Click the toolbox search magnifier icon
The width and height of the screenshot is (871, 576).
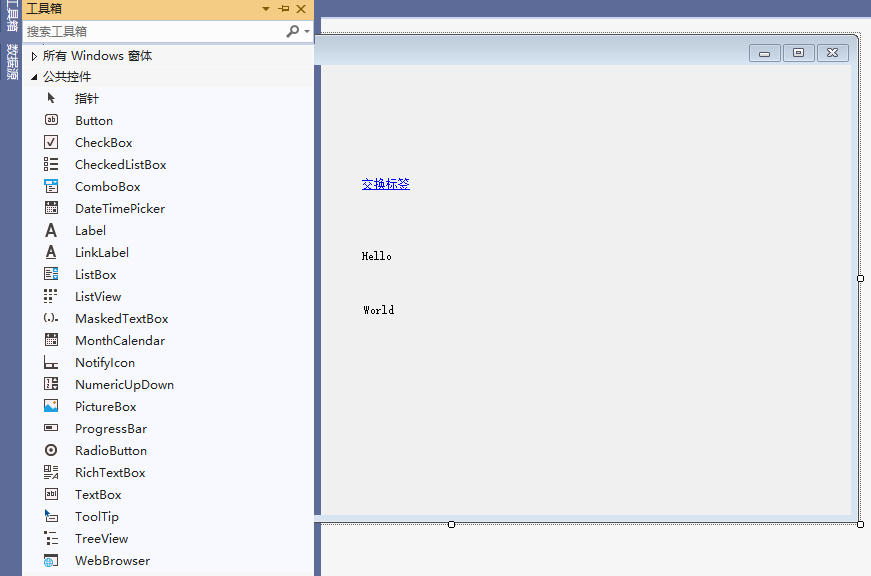(293, 31)
